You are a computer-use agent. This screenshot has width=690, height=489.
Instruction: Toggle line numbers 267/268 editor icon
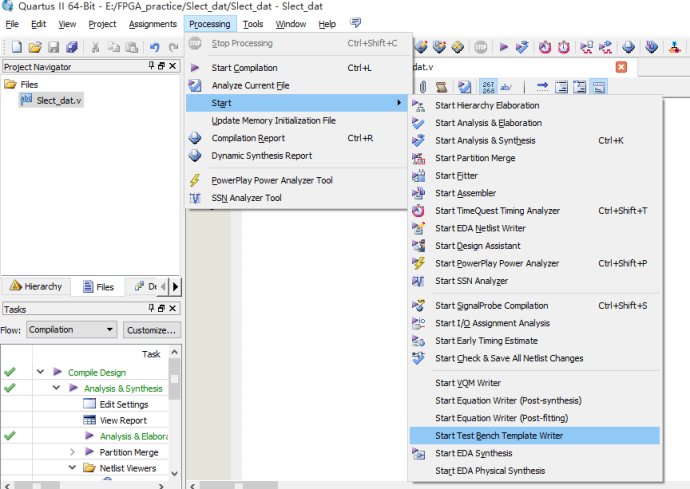coord(488,87)
